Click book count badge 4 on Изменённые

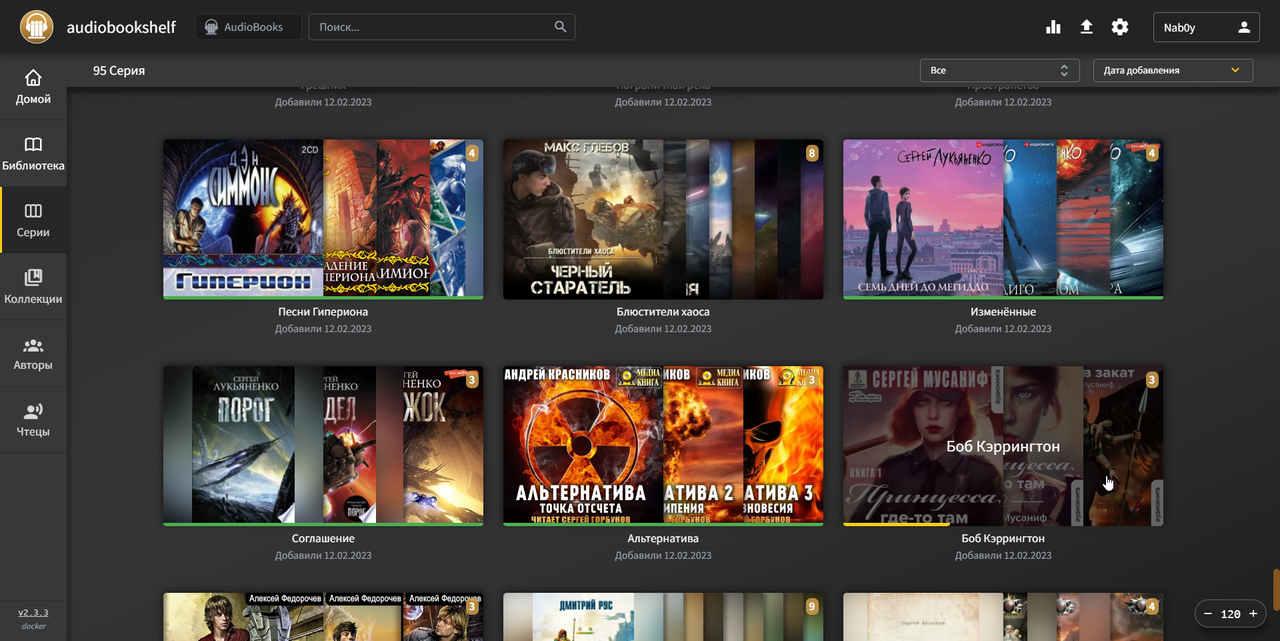pos(1152,153)
